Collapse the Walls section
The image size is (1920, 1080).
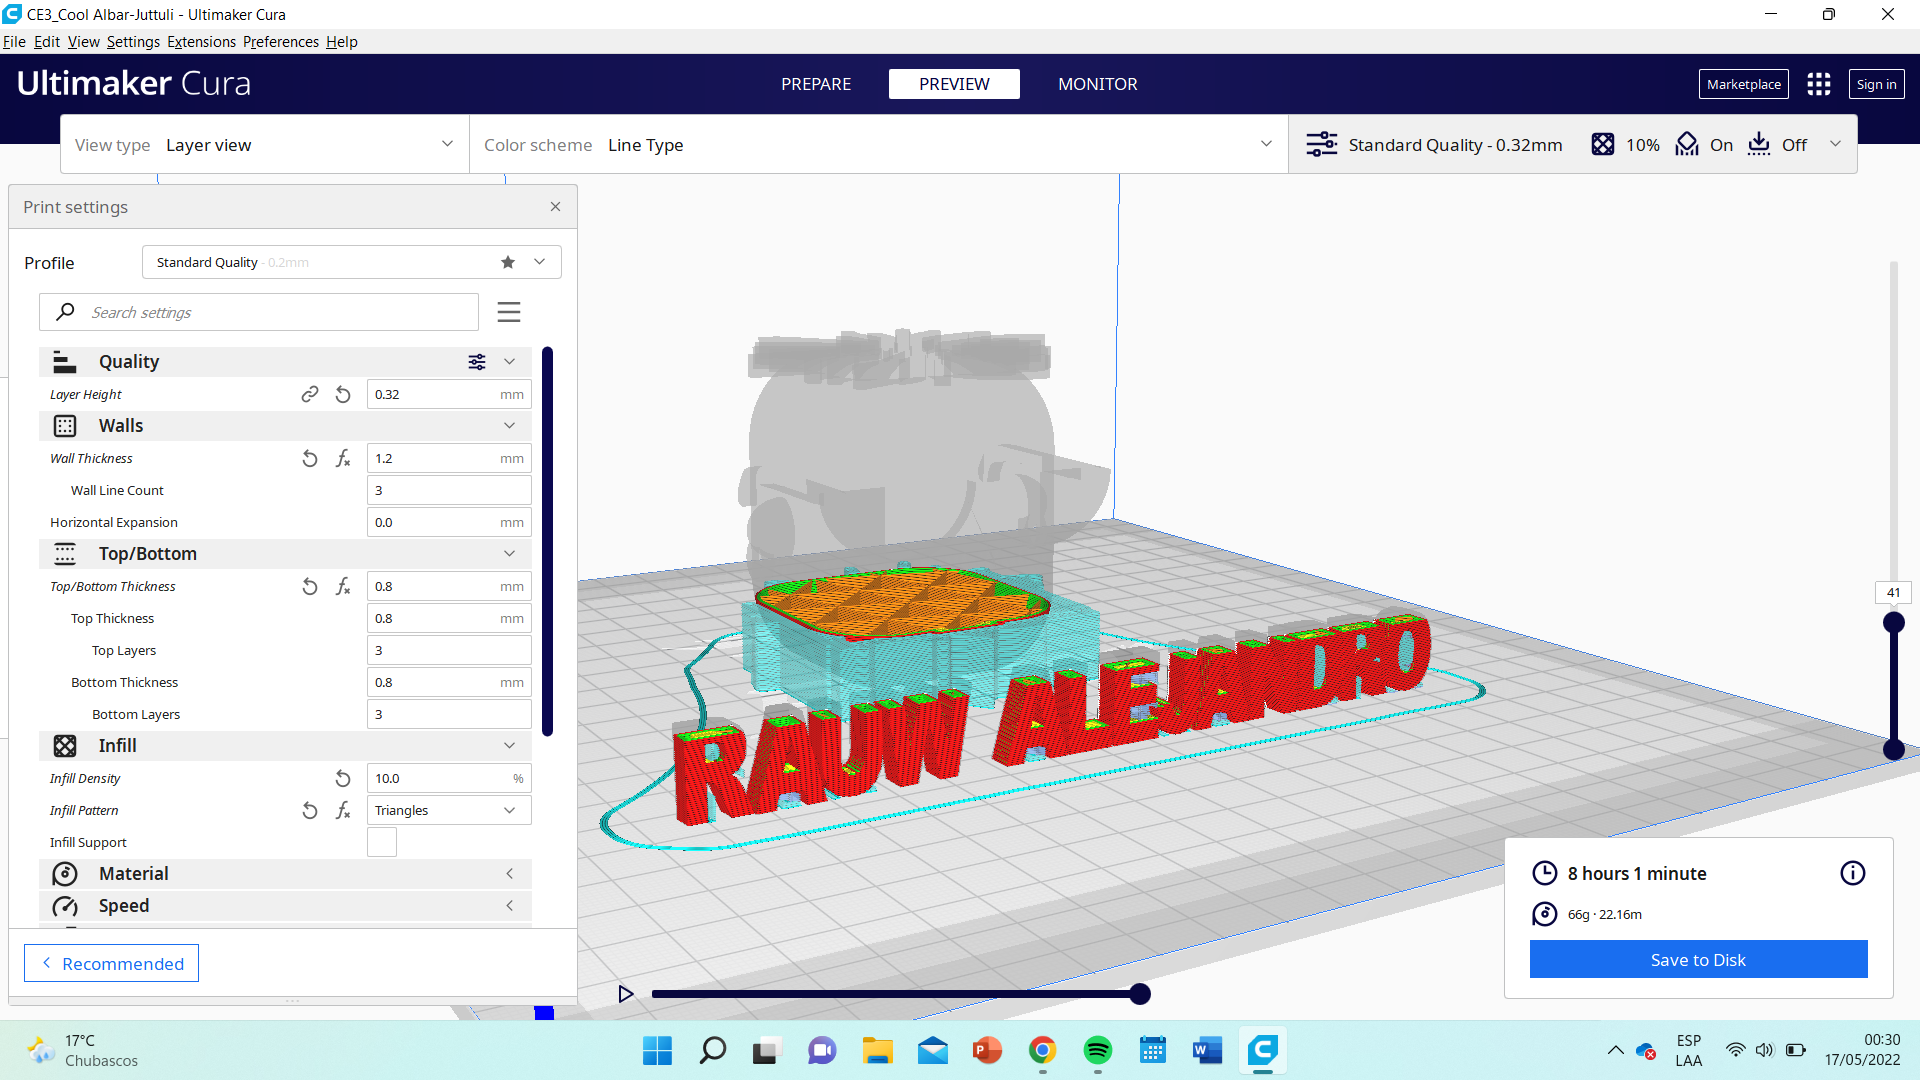(x=509, y=426)
